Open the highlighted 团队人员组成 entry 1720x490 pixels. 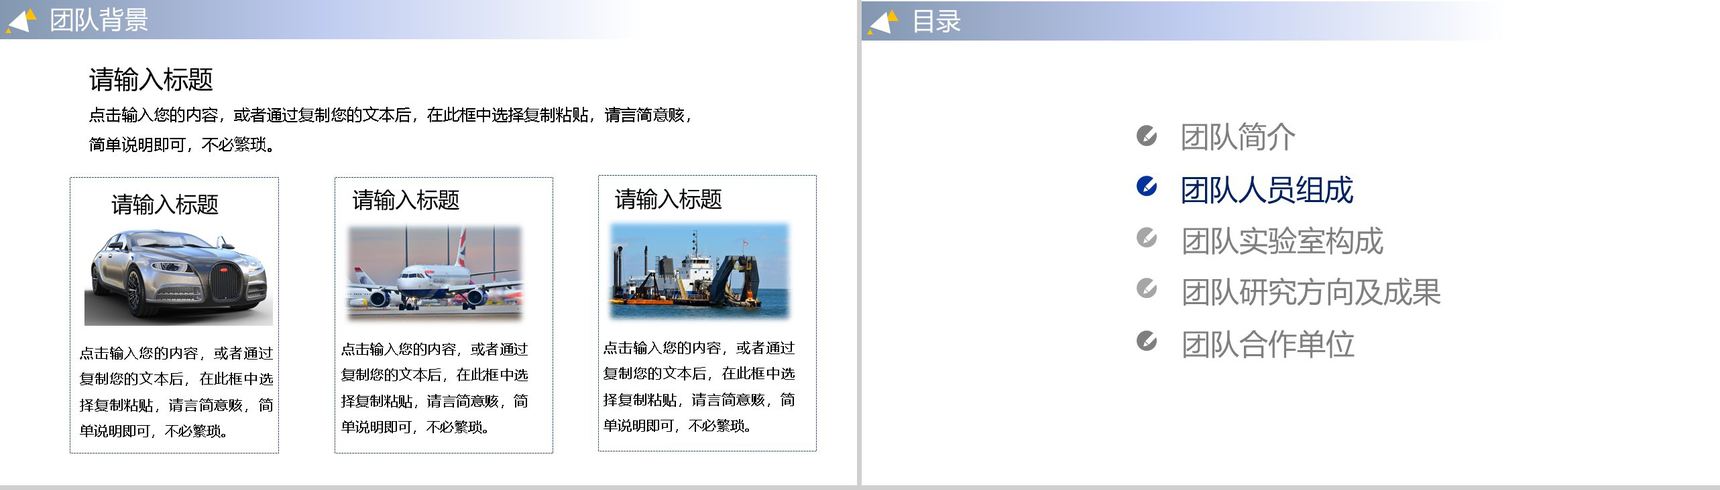1266,190
